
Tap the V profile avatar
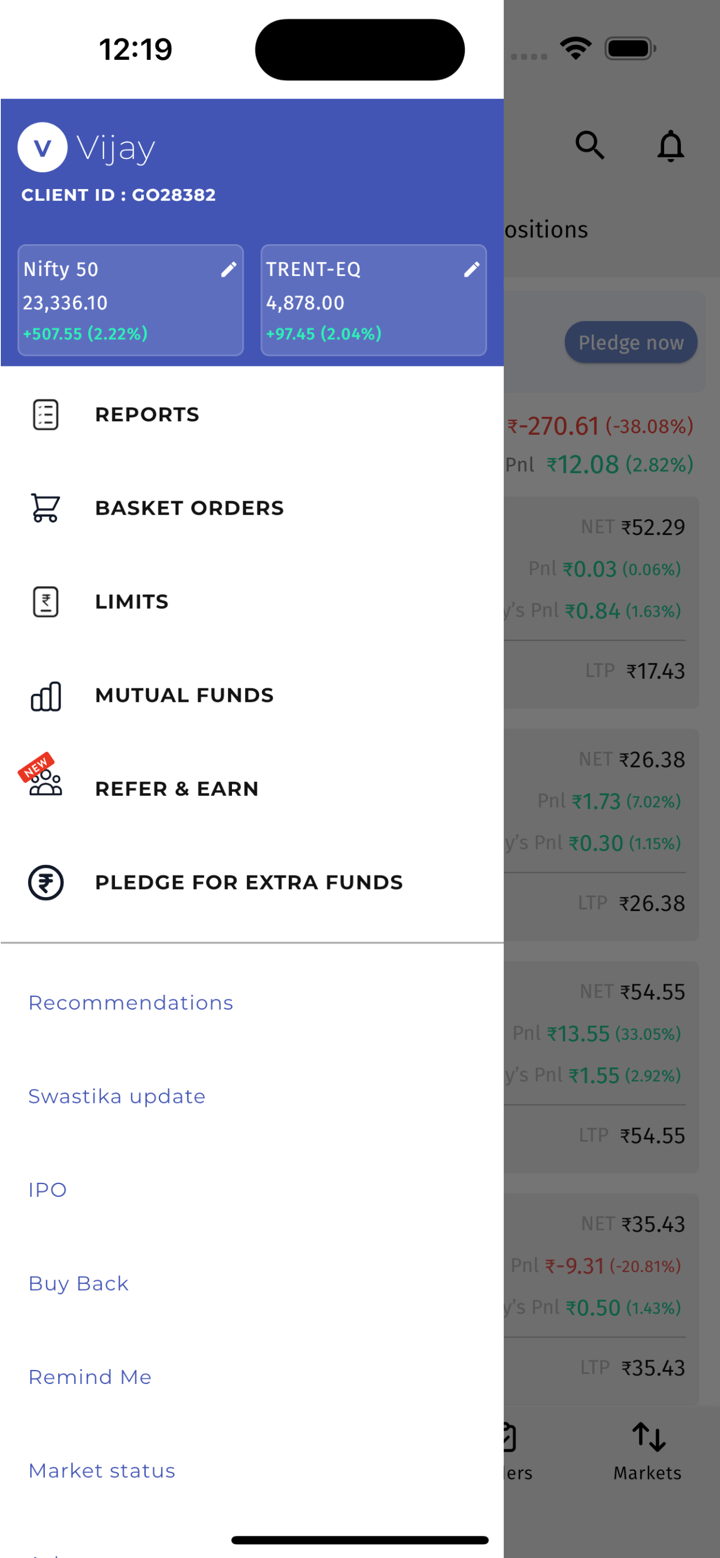(42, 148)
